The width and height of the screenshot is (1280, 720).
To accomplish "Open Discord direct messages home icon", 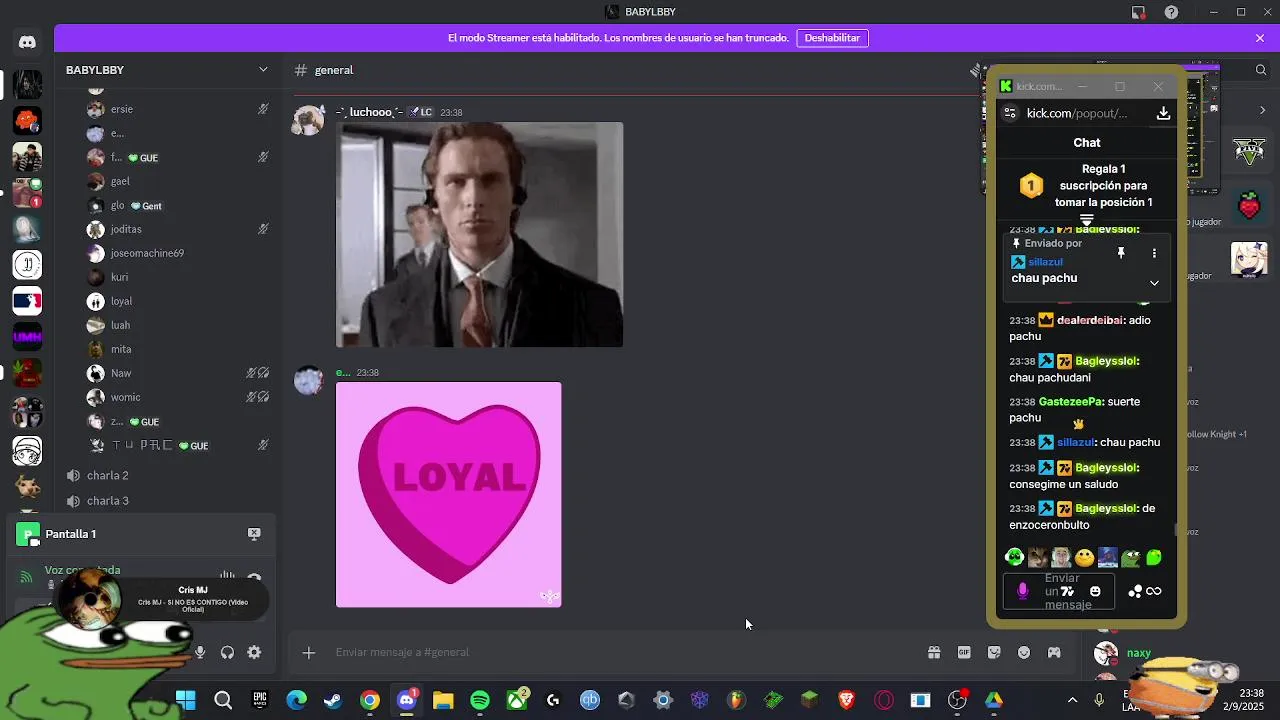I will pyautogui.click(x=27, y=42).
